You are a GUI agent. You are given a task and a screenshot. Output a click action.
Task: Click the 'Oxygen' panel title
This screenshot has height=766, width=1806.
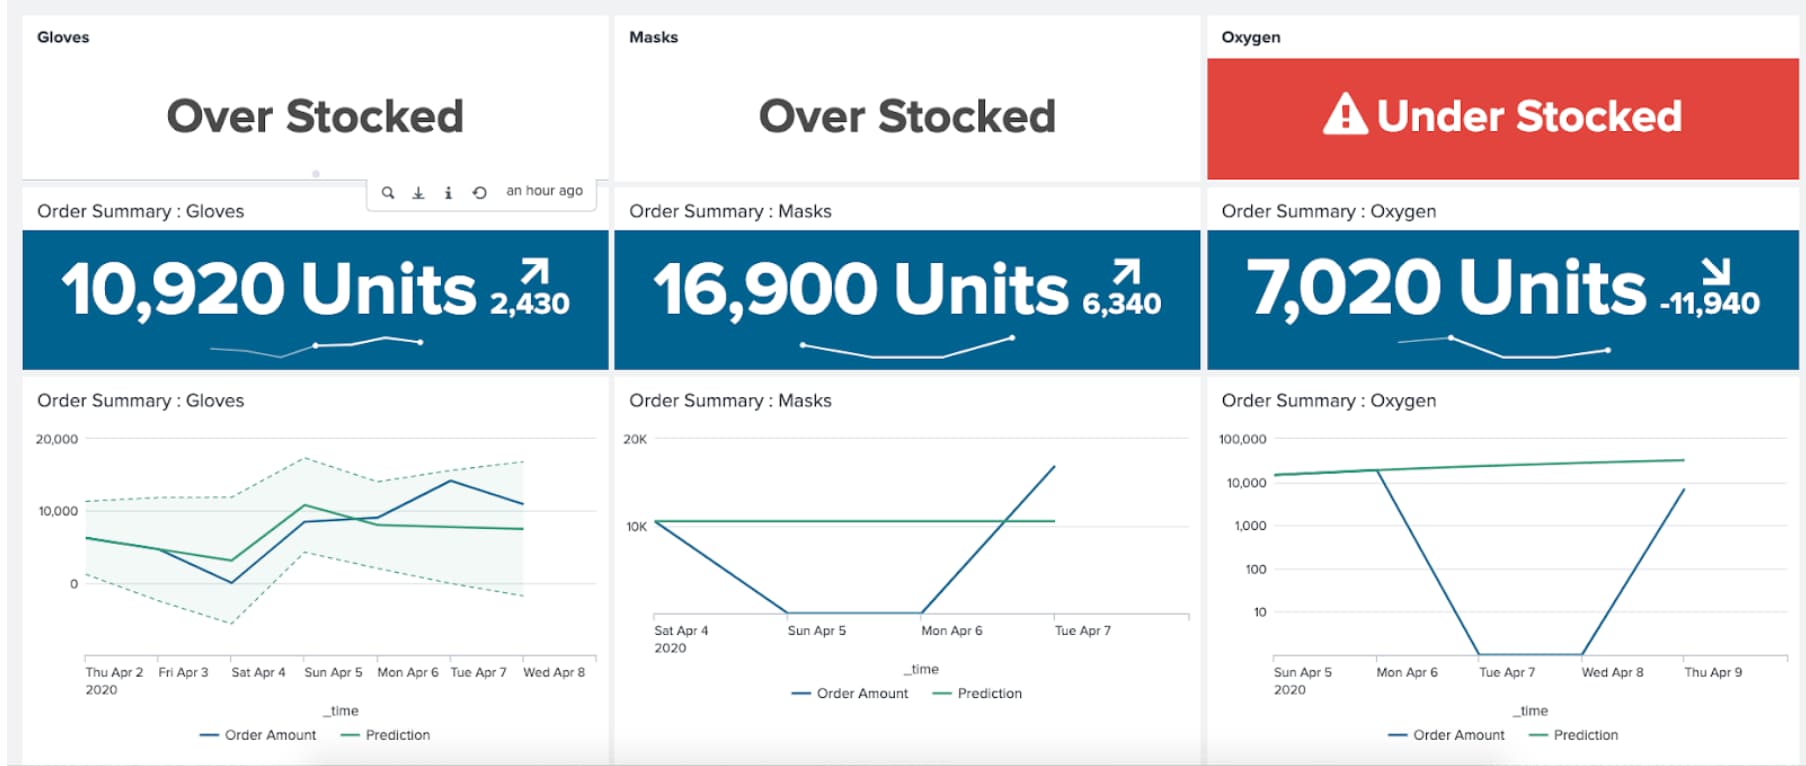pos(1250,37)
